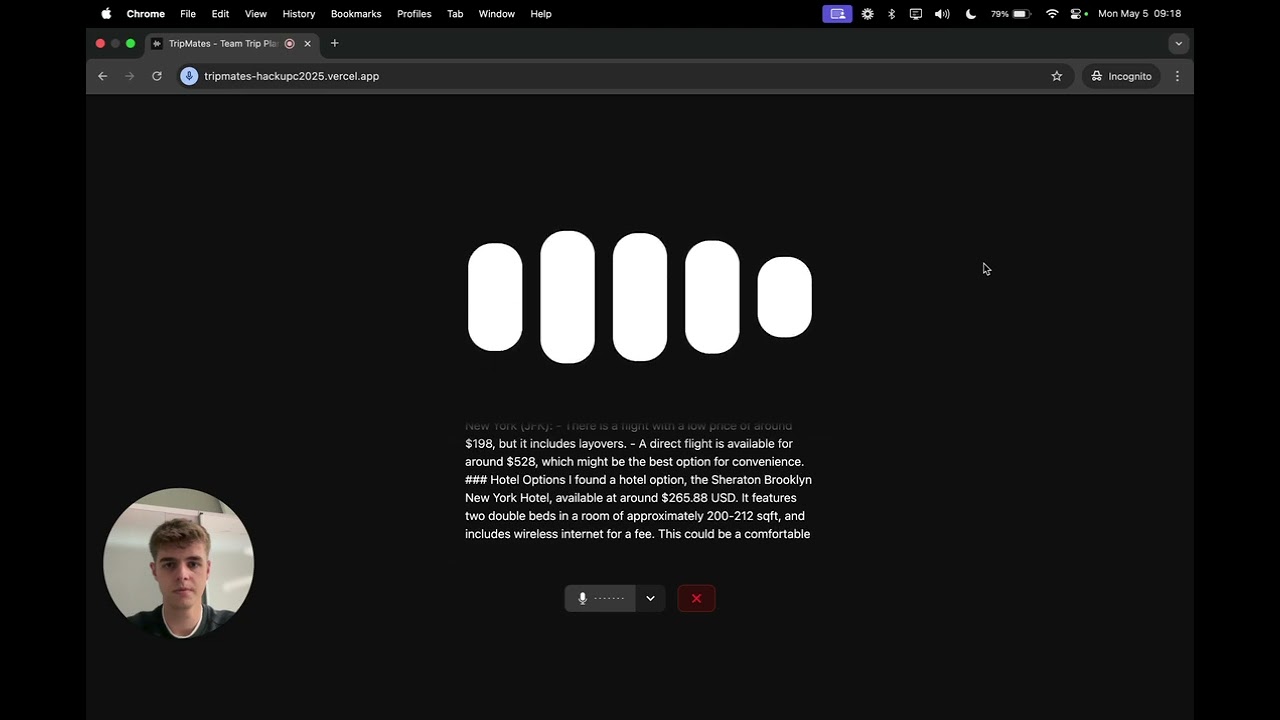Image resolution: width=1280 pixels, height=720 pixels.
Task: Open the History menu
Action: [x=299, y=14]
